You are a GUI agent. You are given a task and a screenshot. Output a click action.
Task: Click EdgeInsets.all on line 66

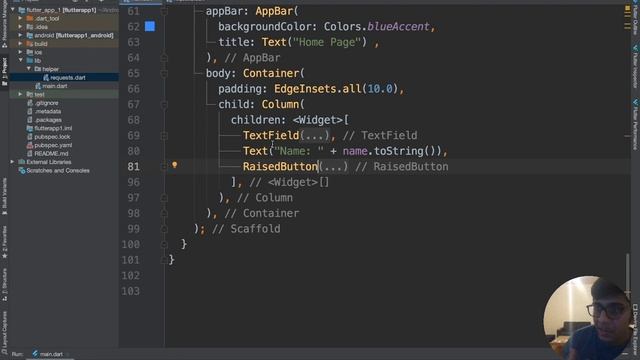point(318,89)
